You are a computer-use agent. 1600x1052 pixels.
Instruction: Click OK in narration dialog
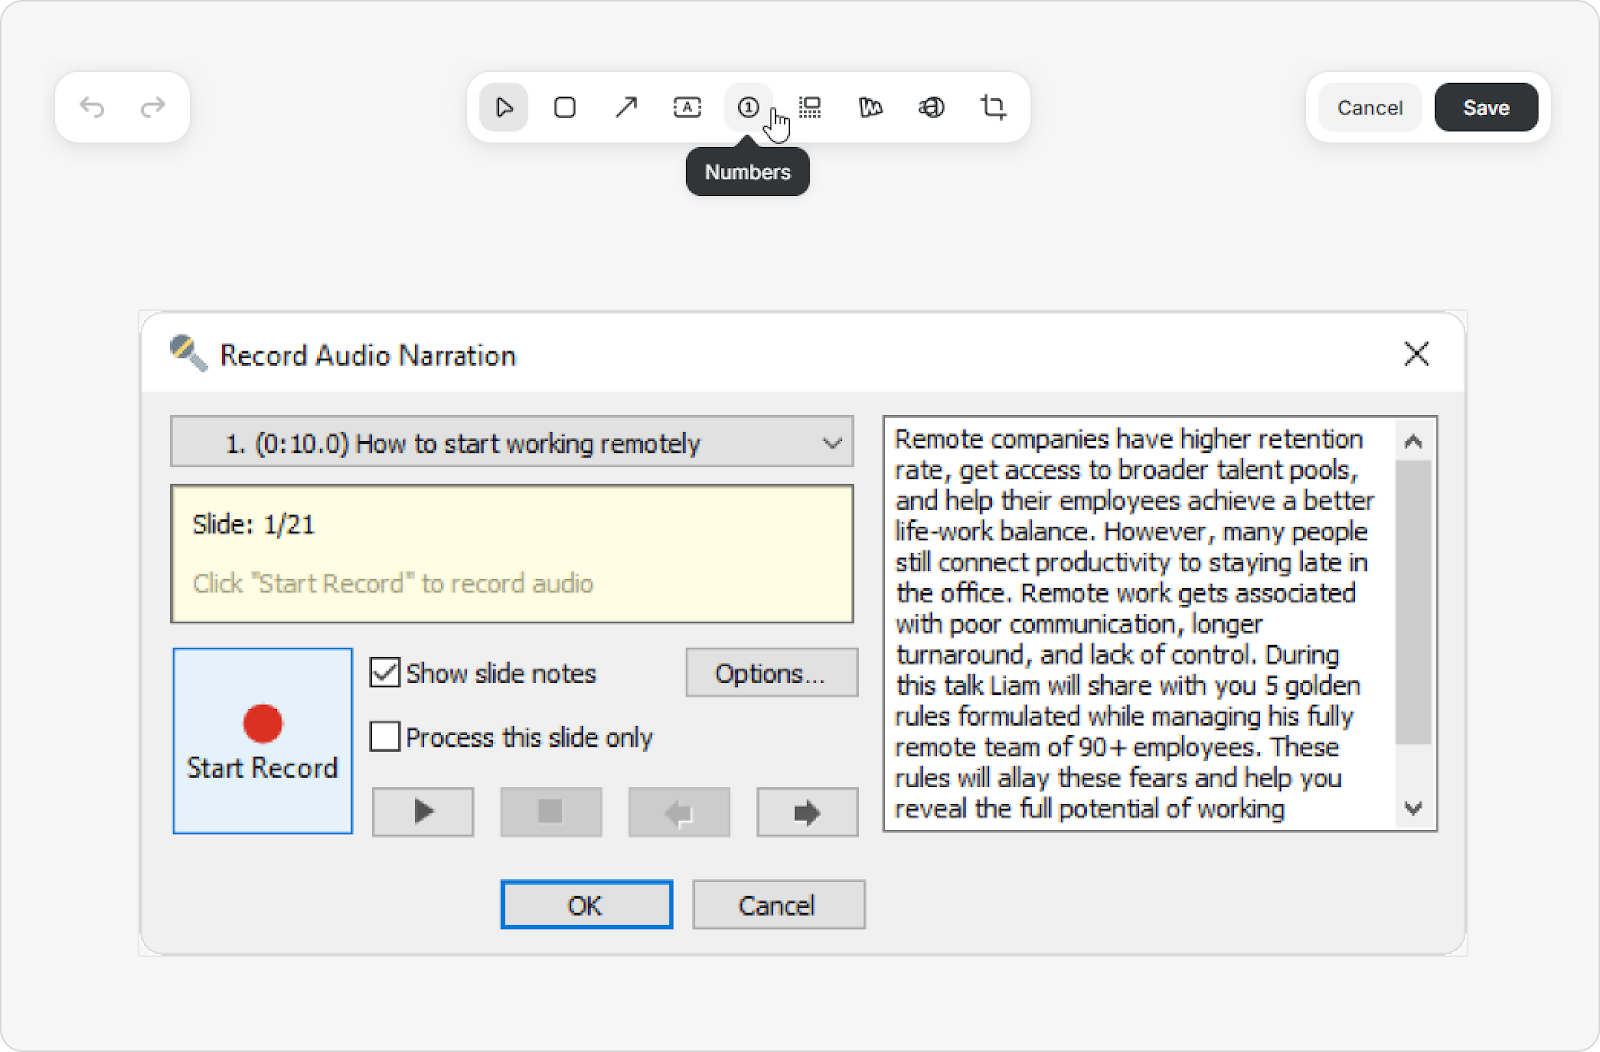pyautogui.click(x=586, y=905)
